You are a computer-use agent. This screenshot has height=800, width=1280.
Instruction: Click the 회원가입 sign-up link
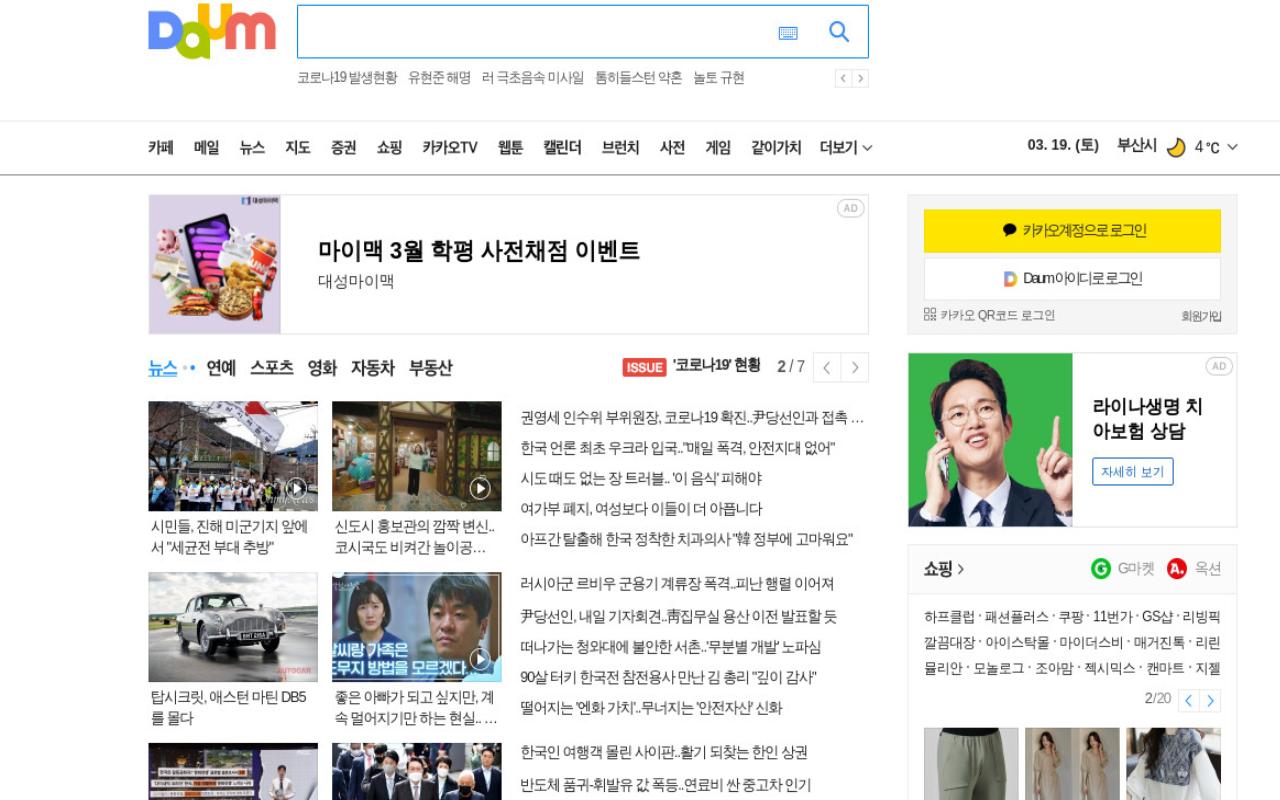[1201, 316]
